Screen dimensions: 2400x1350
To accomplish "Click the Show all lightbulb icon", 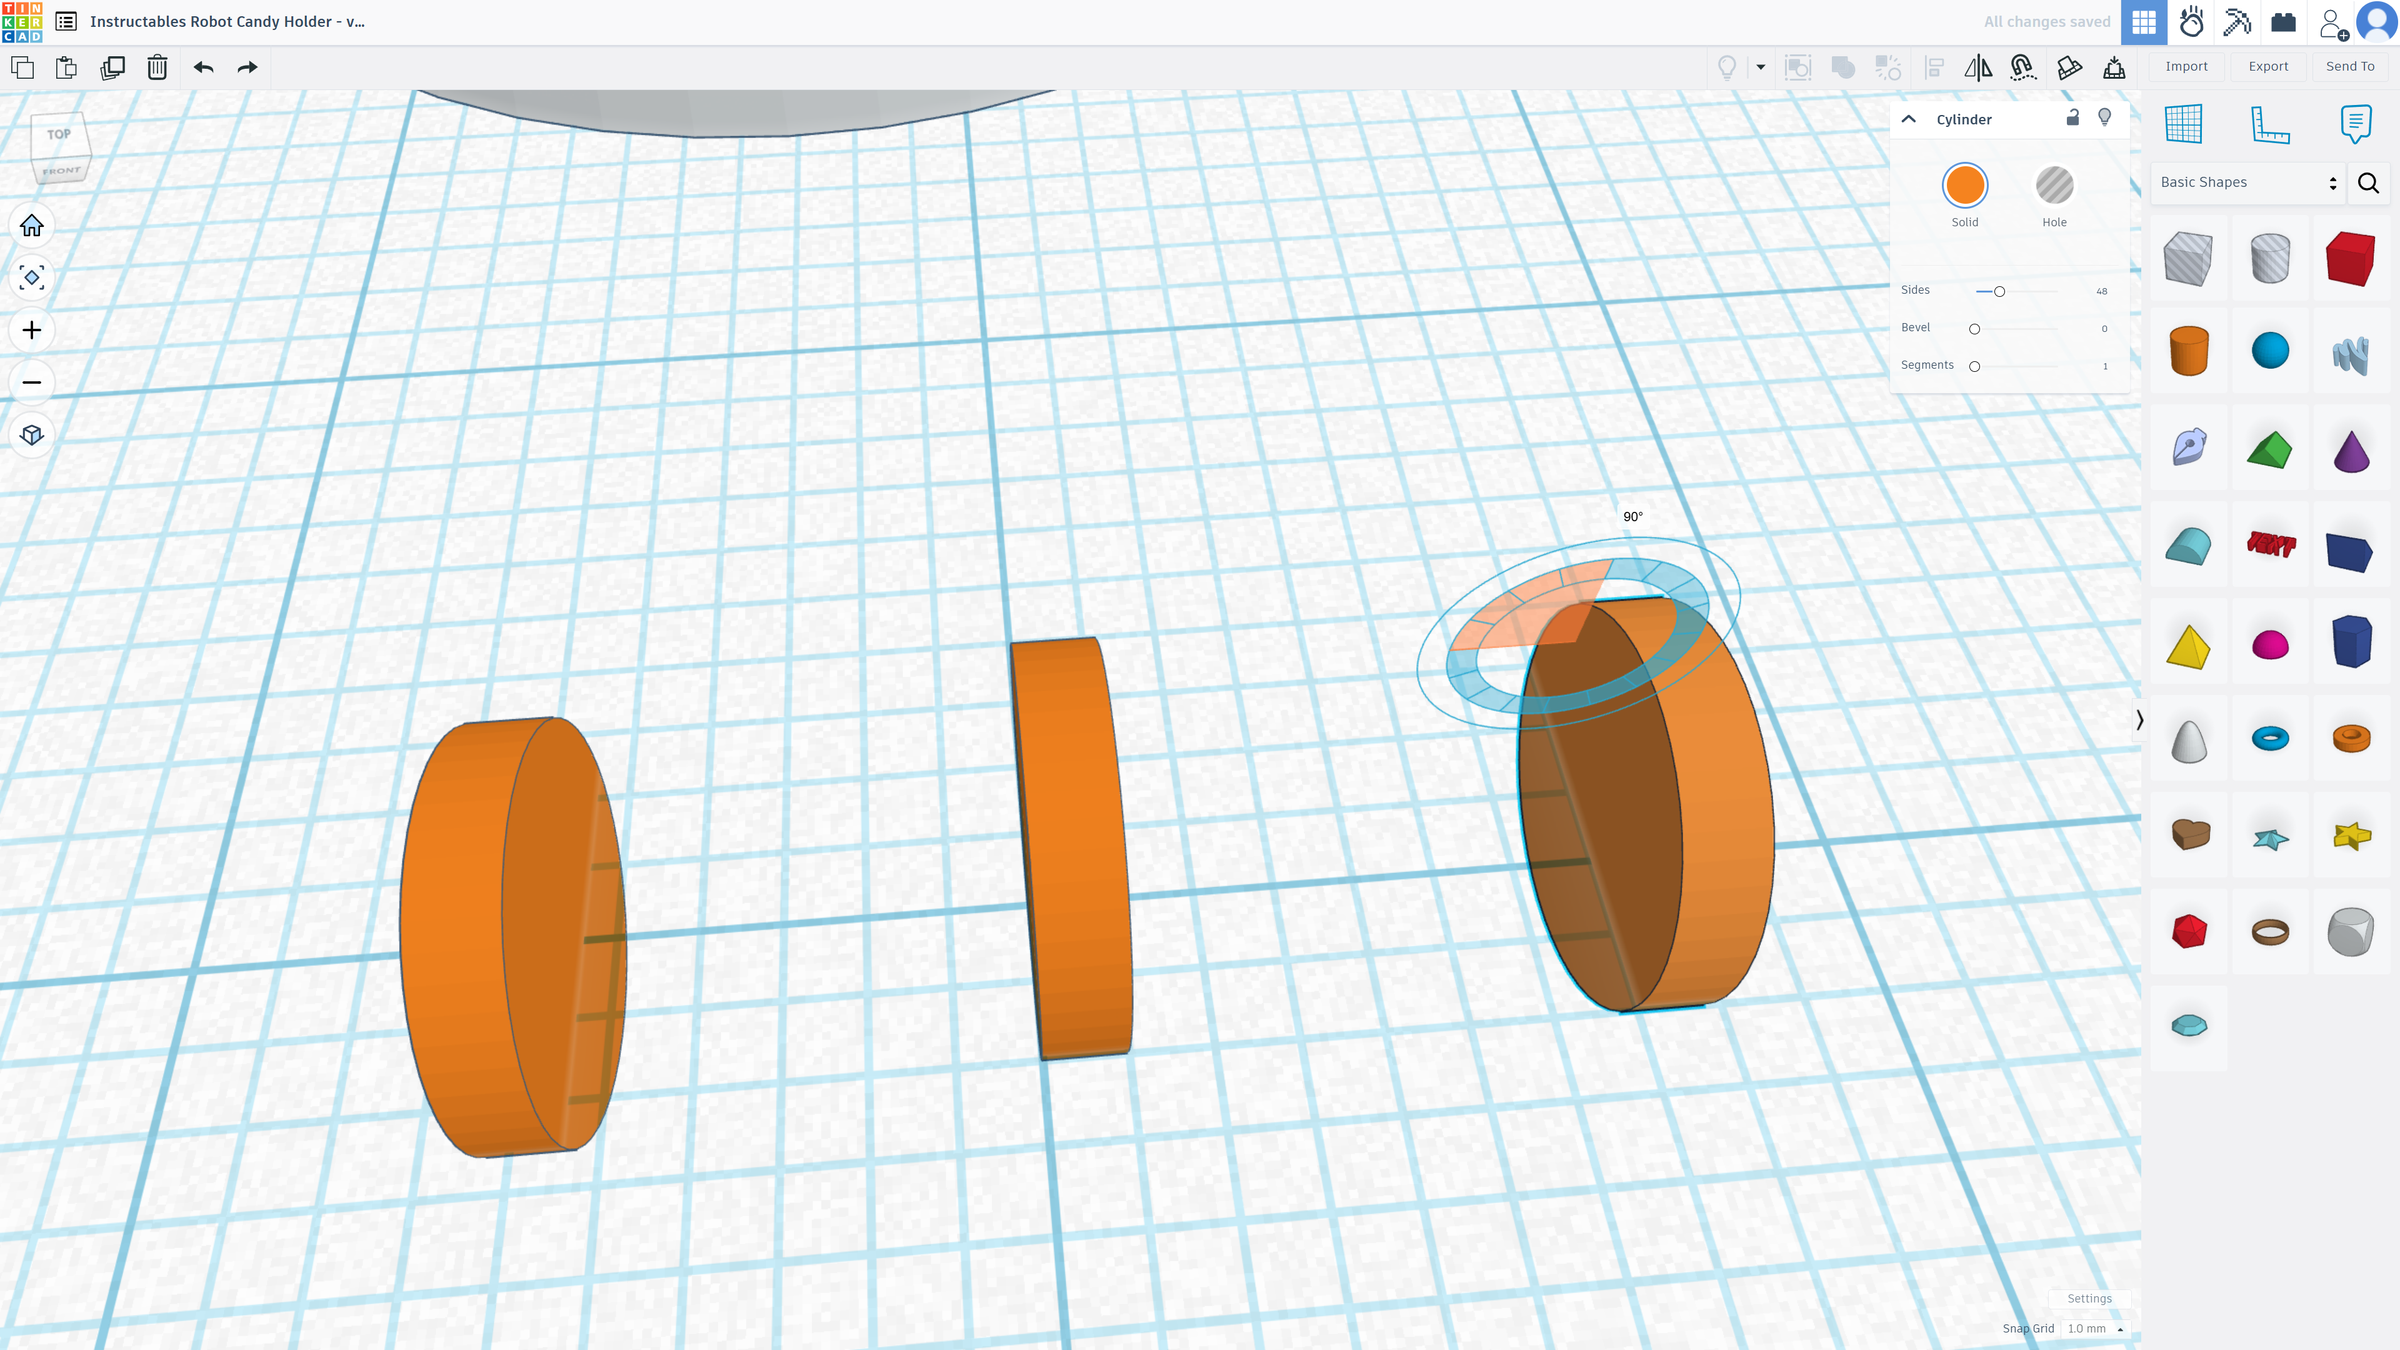I will pyautogui.click(x=1727, y=67).
